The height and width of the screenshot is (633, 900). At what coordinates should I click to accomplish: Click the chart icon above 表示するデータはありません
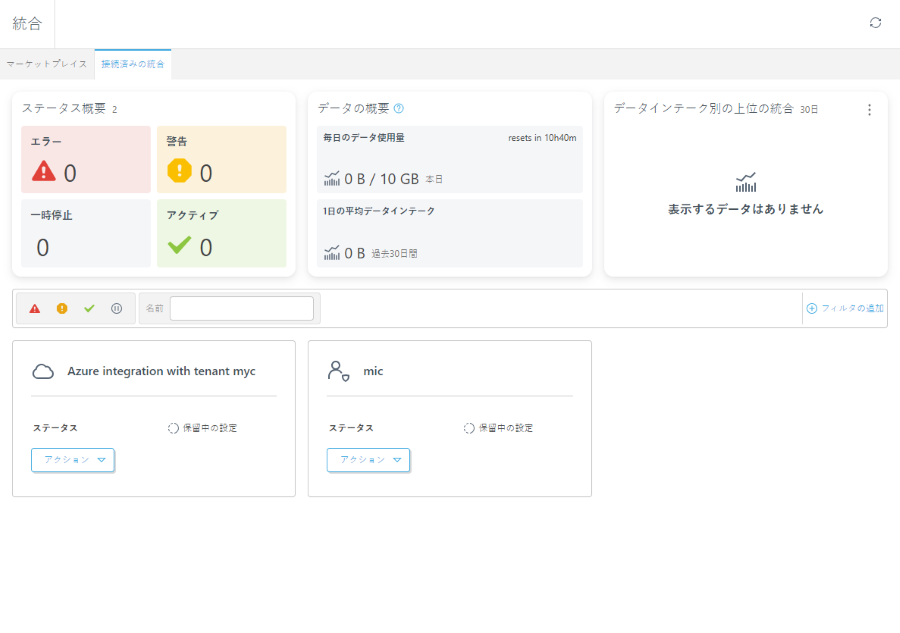coord(746,182)
